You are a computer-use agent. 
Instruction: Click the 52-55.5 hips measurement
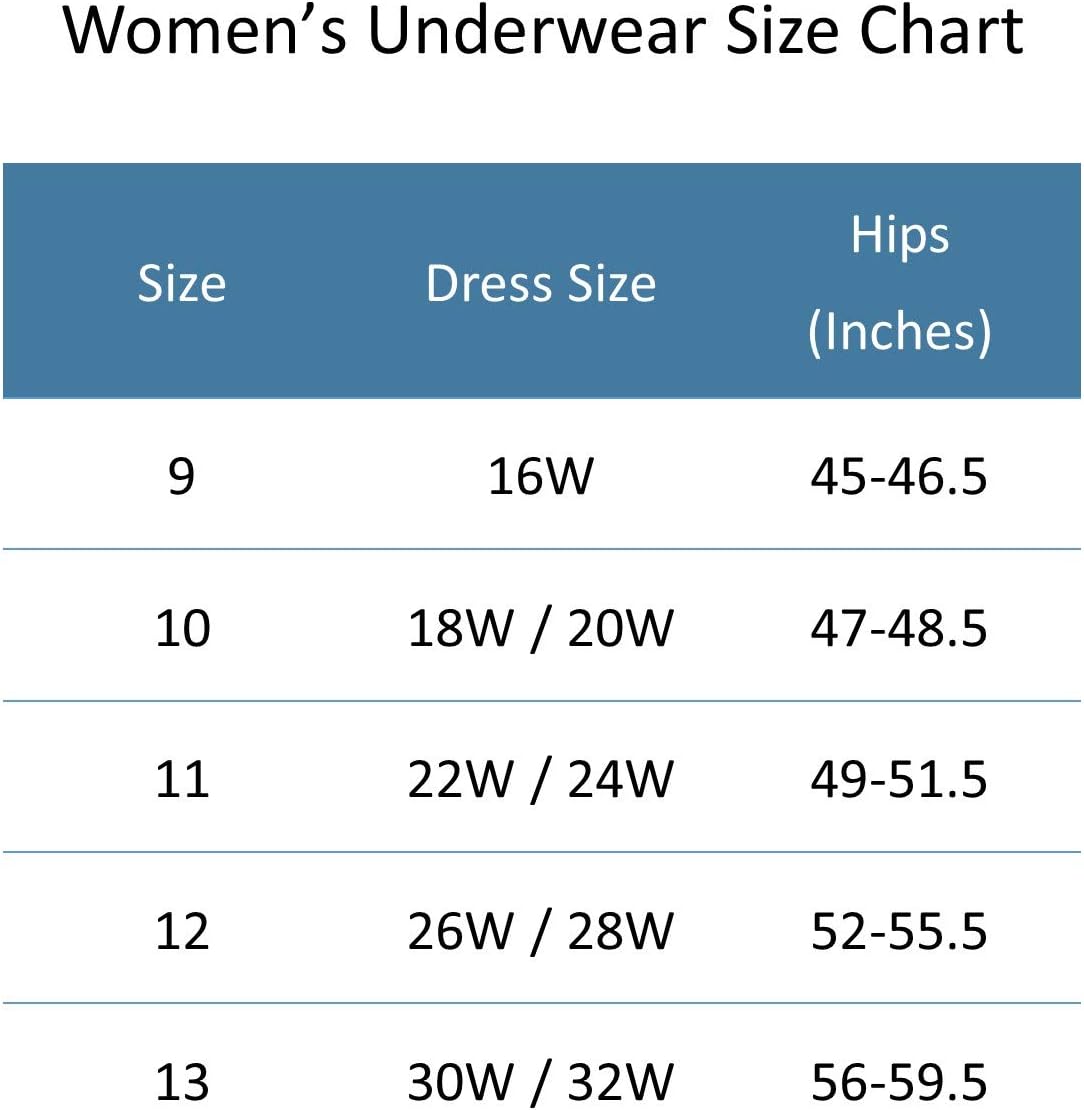tap(899, 932)
